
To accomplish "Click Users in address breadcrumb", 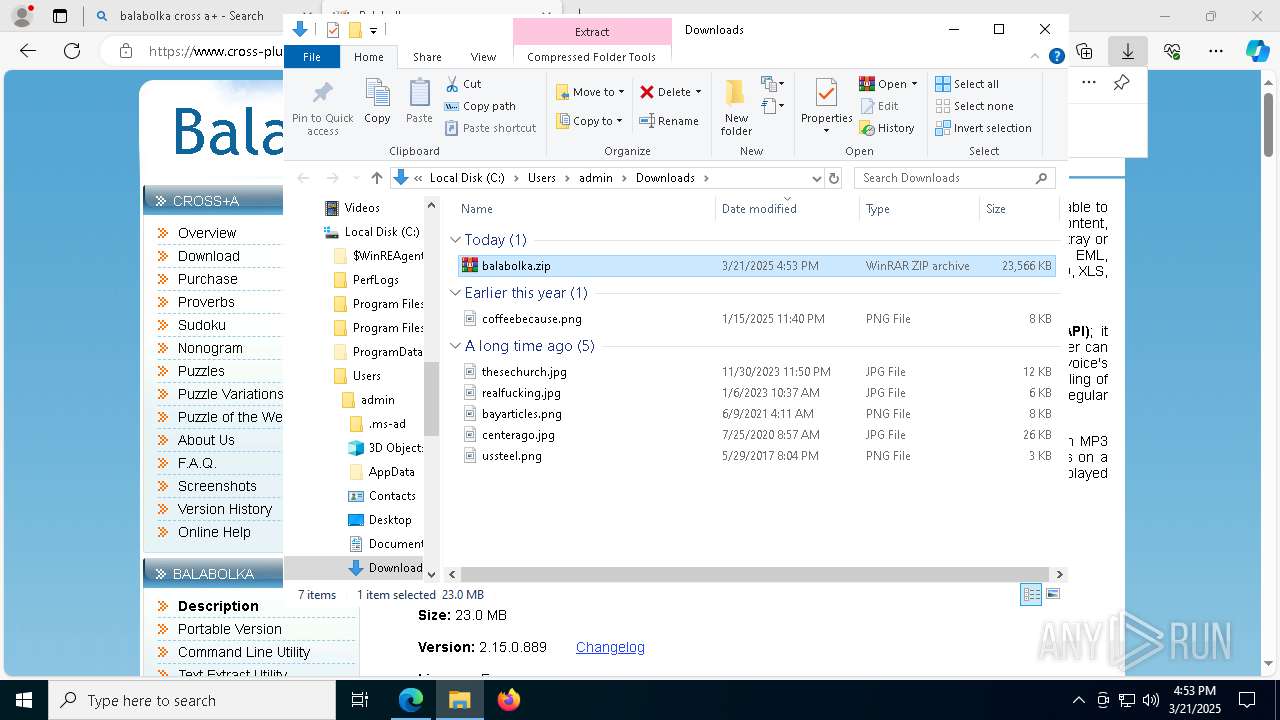I will click(541, 178).
